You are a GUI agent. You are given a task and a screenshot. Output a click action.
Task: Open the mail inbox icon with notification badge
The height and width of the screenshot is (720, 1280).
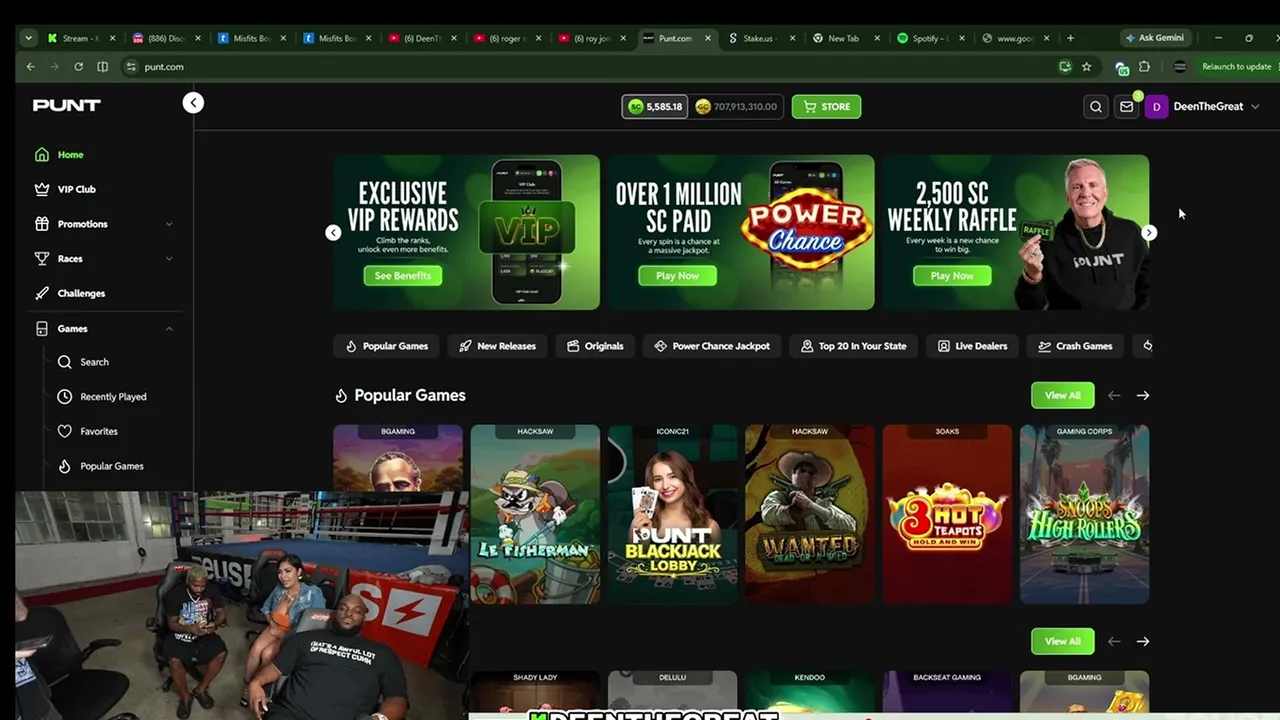coord(1127,107)
